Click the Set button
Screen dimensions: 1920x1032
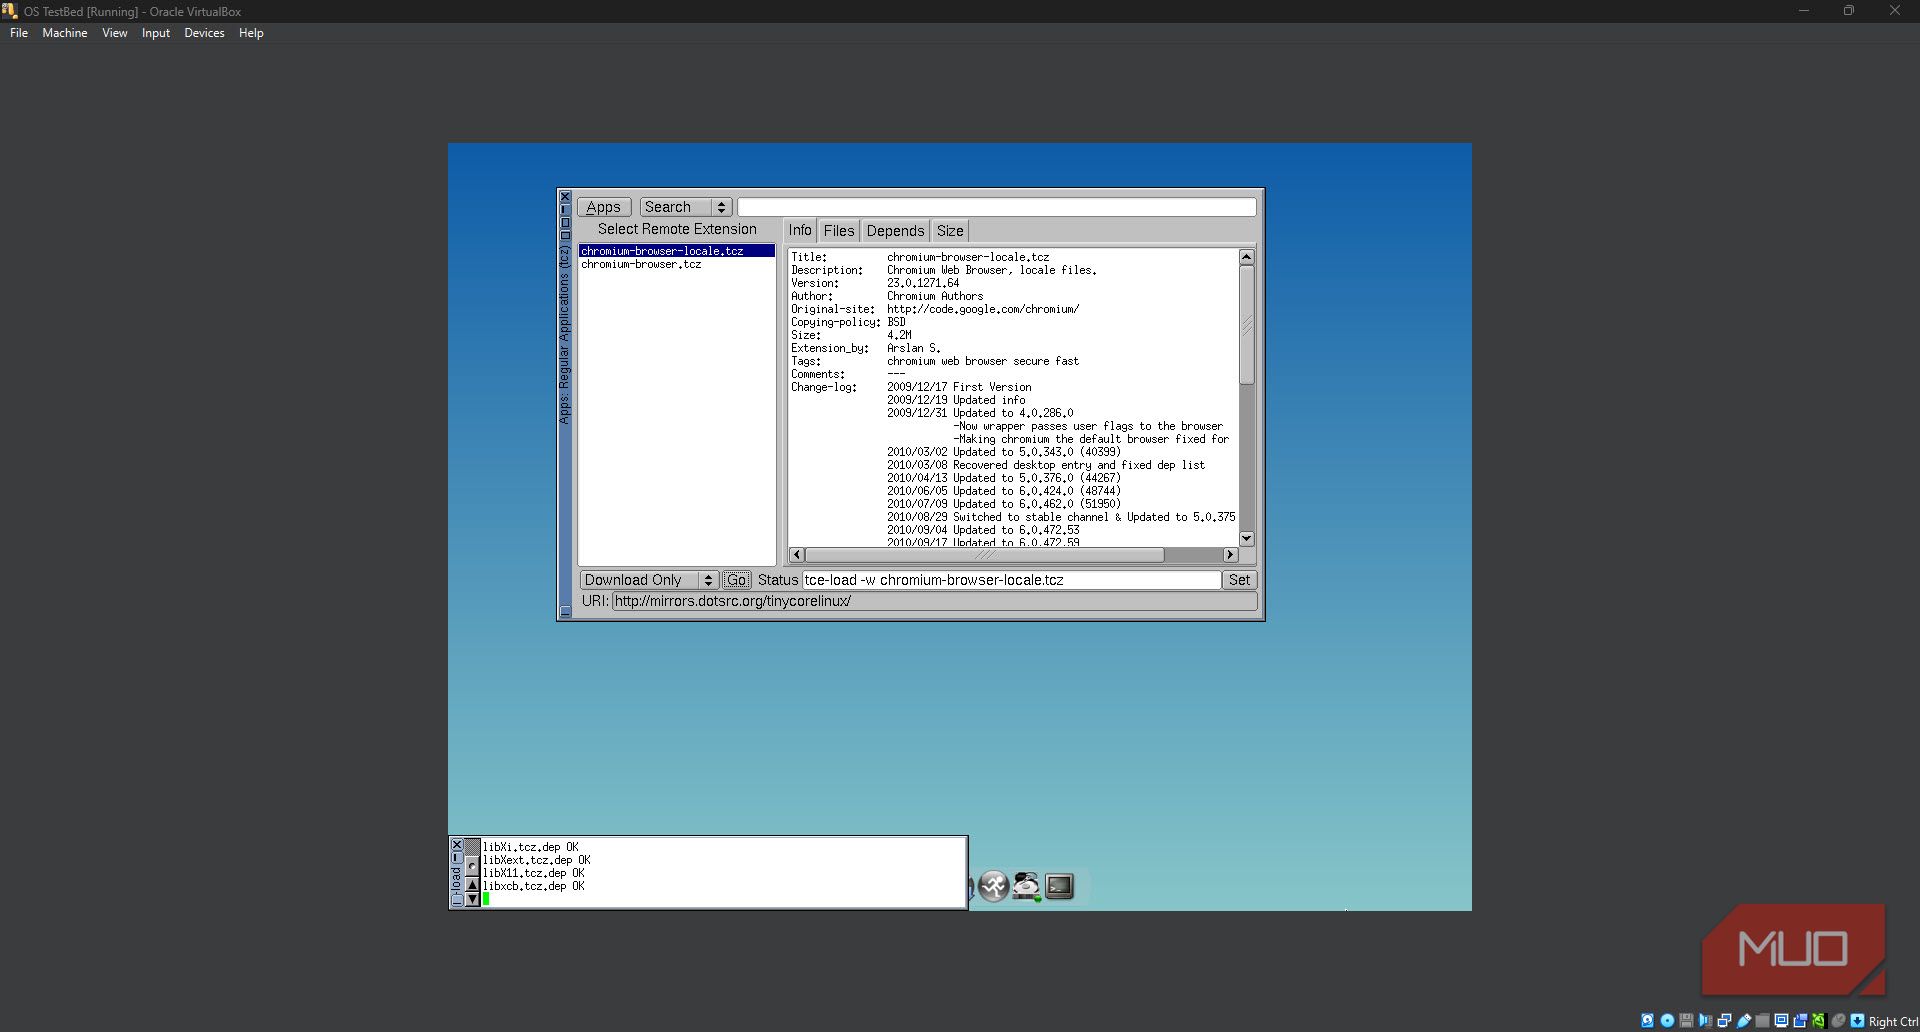1239,580
